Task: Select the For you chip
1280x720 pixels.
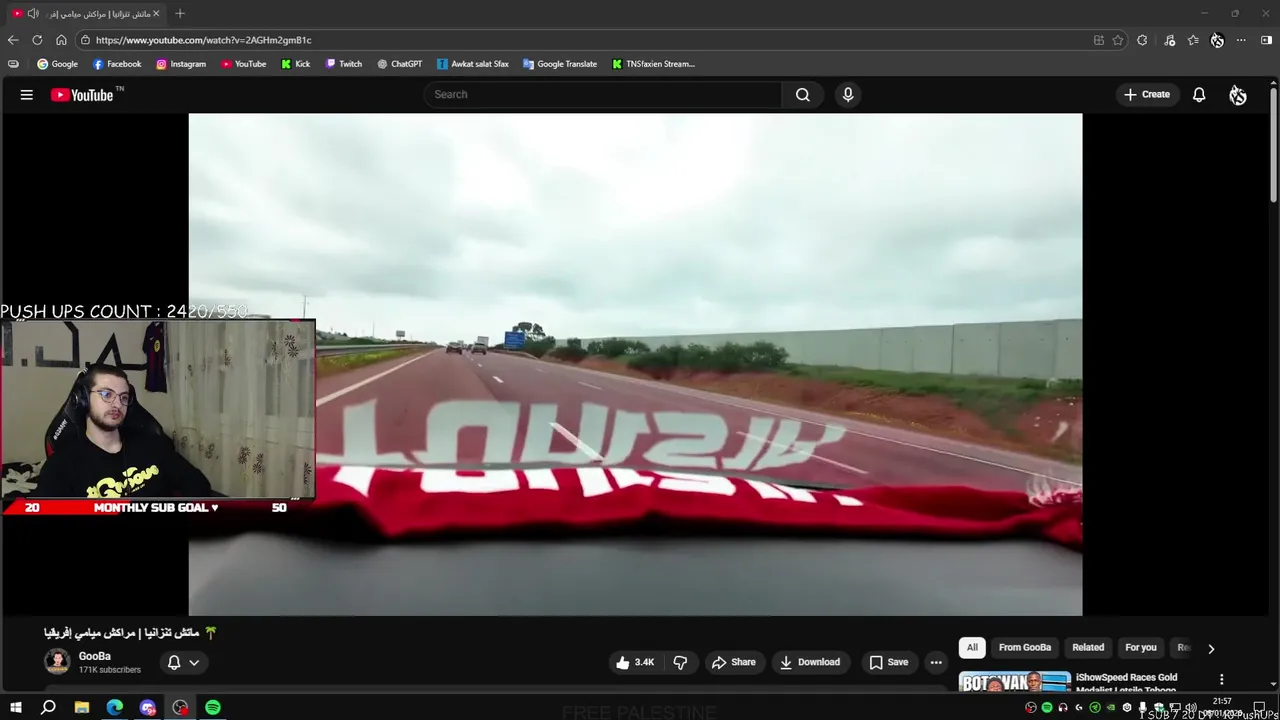Action: point(1141,647)
